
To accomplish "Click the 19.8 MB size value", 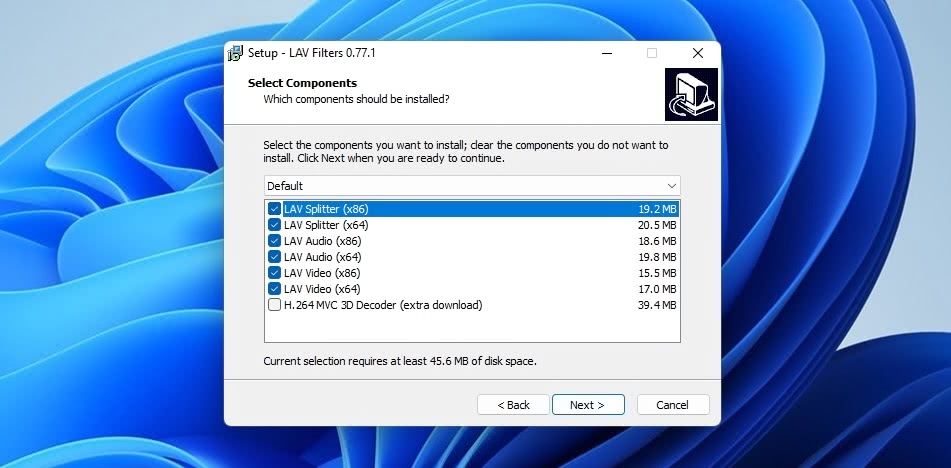I will click(x=657, y=257).
